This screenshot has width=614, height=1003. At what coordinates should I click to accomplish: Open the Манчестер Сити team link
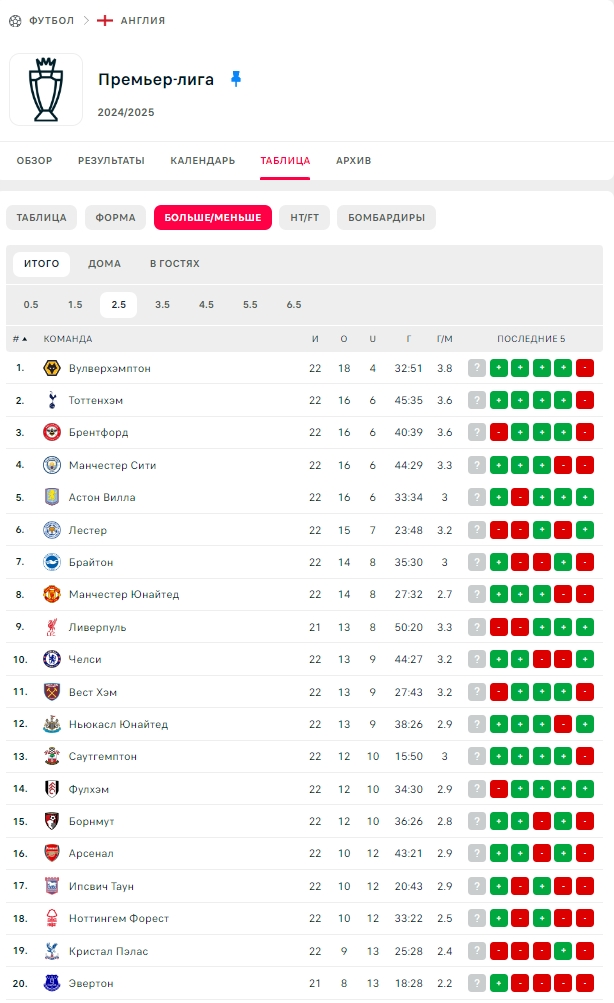coord(113,465)
